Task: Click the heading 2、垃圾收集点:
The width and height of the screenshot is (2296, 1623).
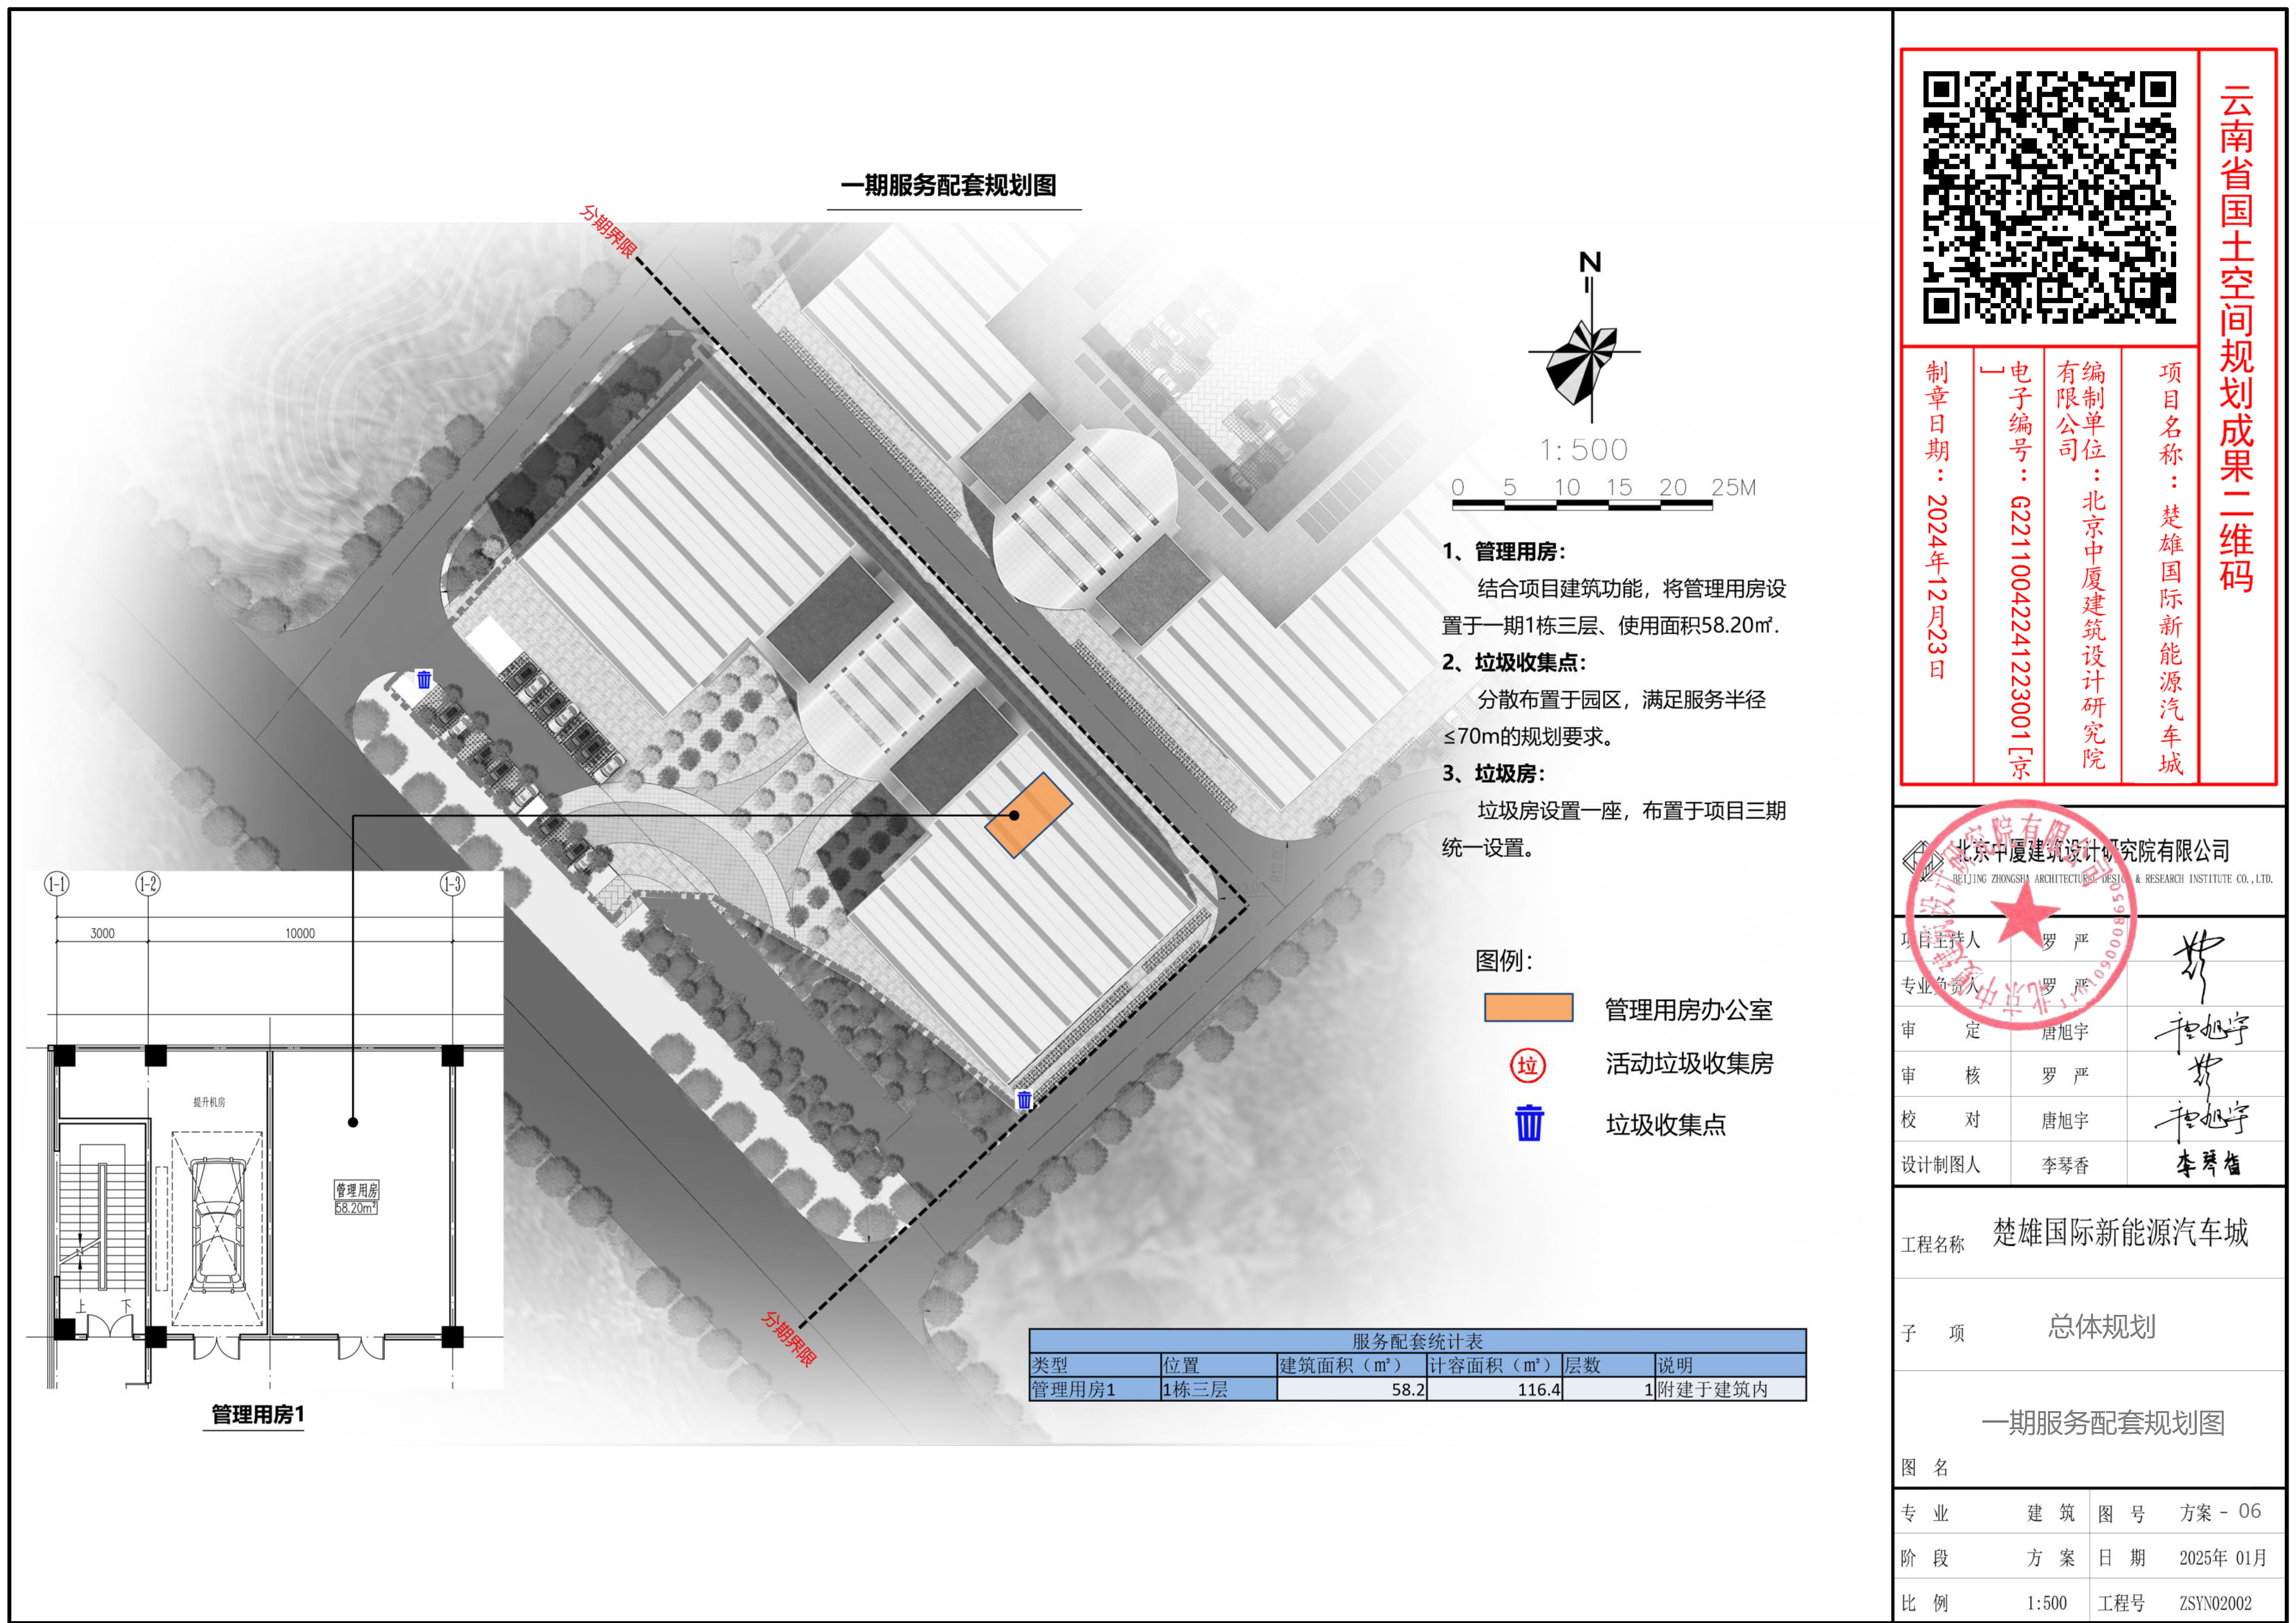Action: point(1514,662)
